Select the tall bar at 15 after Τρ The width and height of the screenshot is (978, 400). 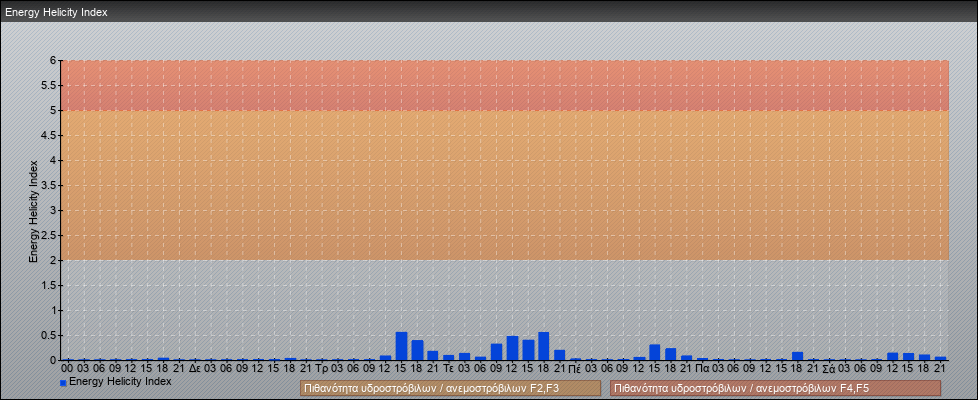tap(402, 346)
